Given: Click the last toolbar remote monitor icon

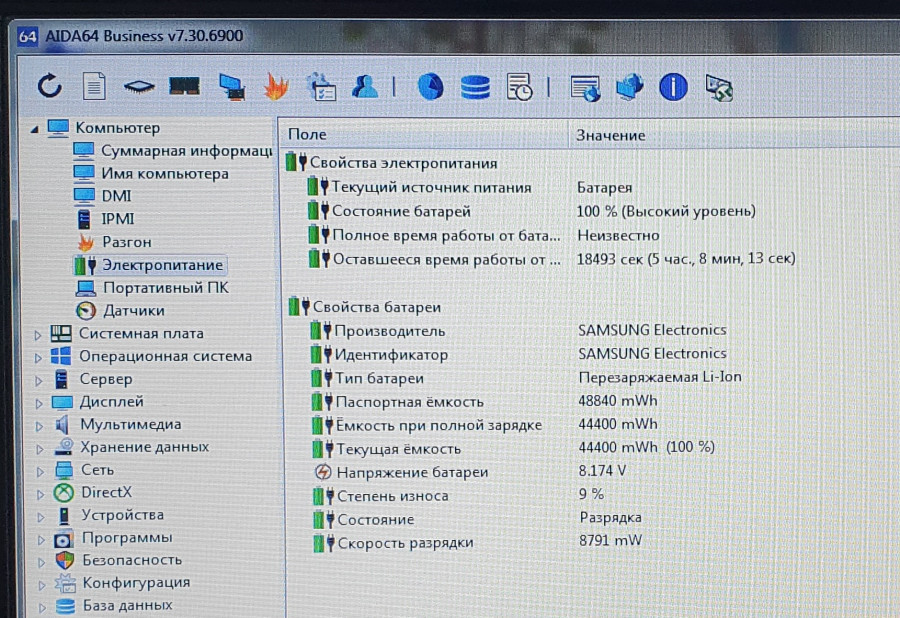Looking at the screenshot, I should tap(719, 88).
